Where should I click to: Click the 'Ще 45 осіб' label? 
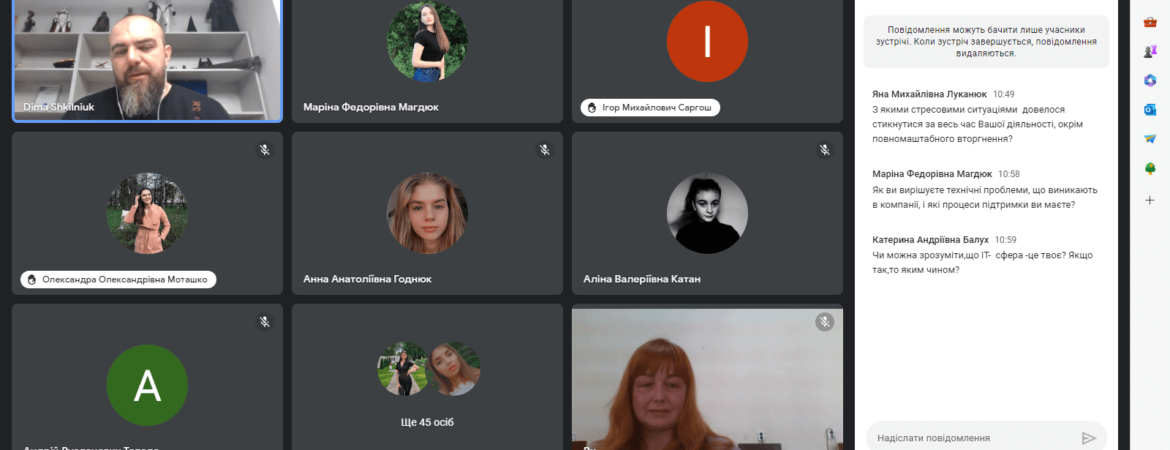tap(428, 422)
